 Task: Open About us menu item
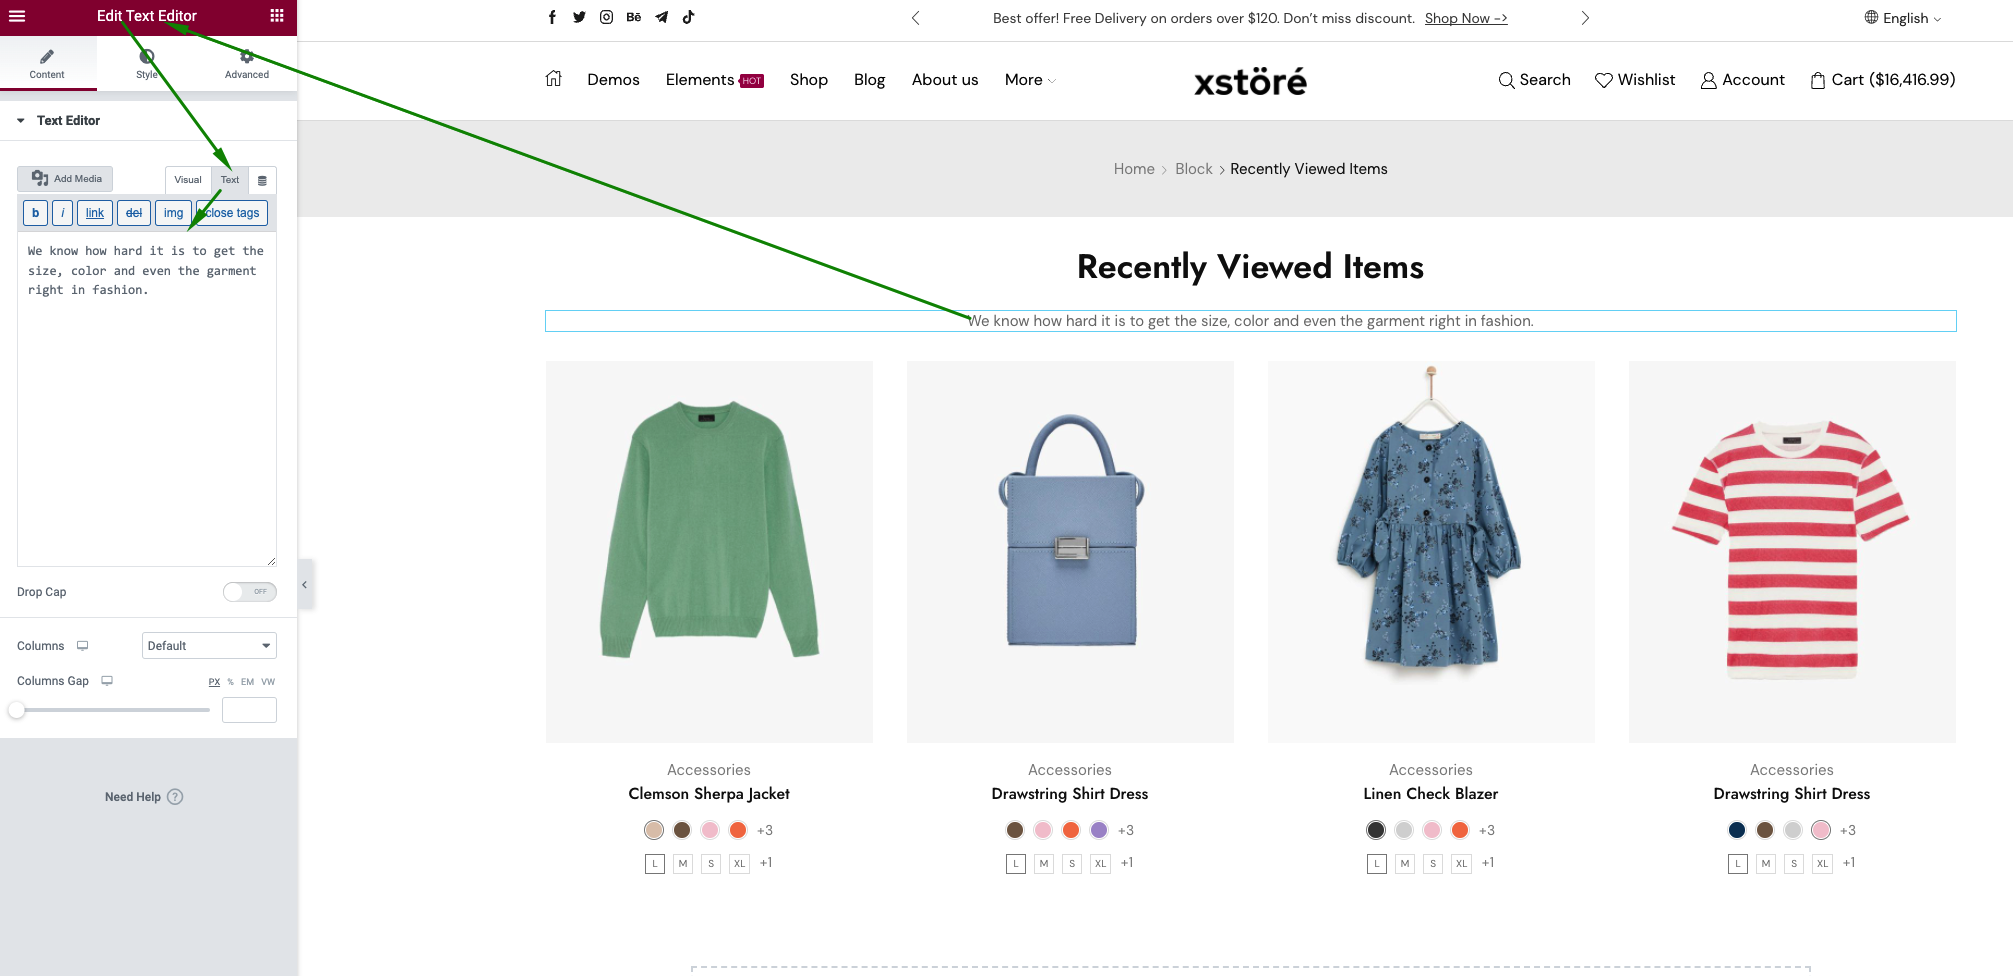(945, 80)
